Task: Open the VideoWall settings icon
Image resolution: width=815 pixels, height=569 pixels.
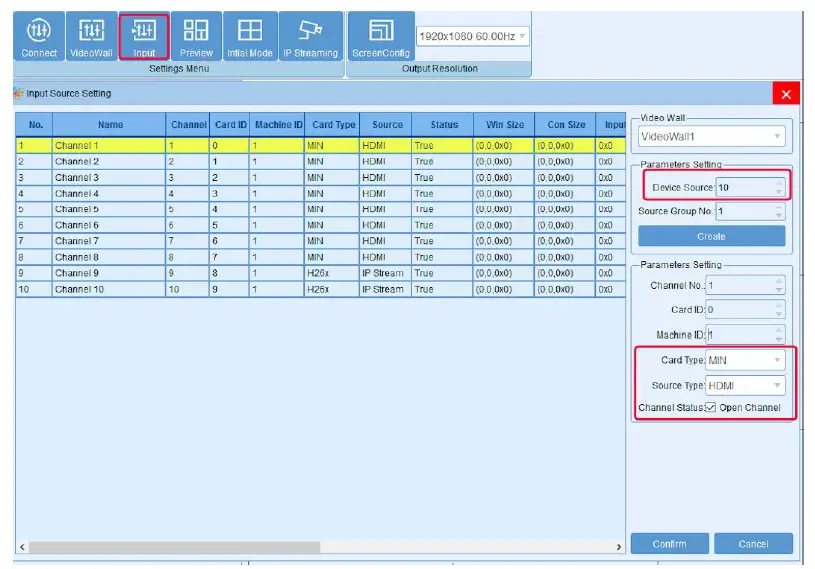Action: click(91, 37)
